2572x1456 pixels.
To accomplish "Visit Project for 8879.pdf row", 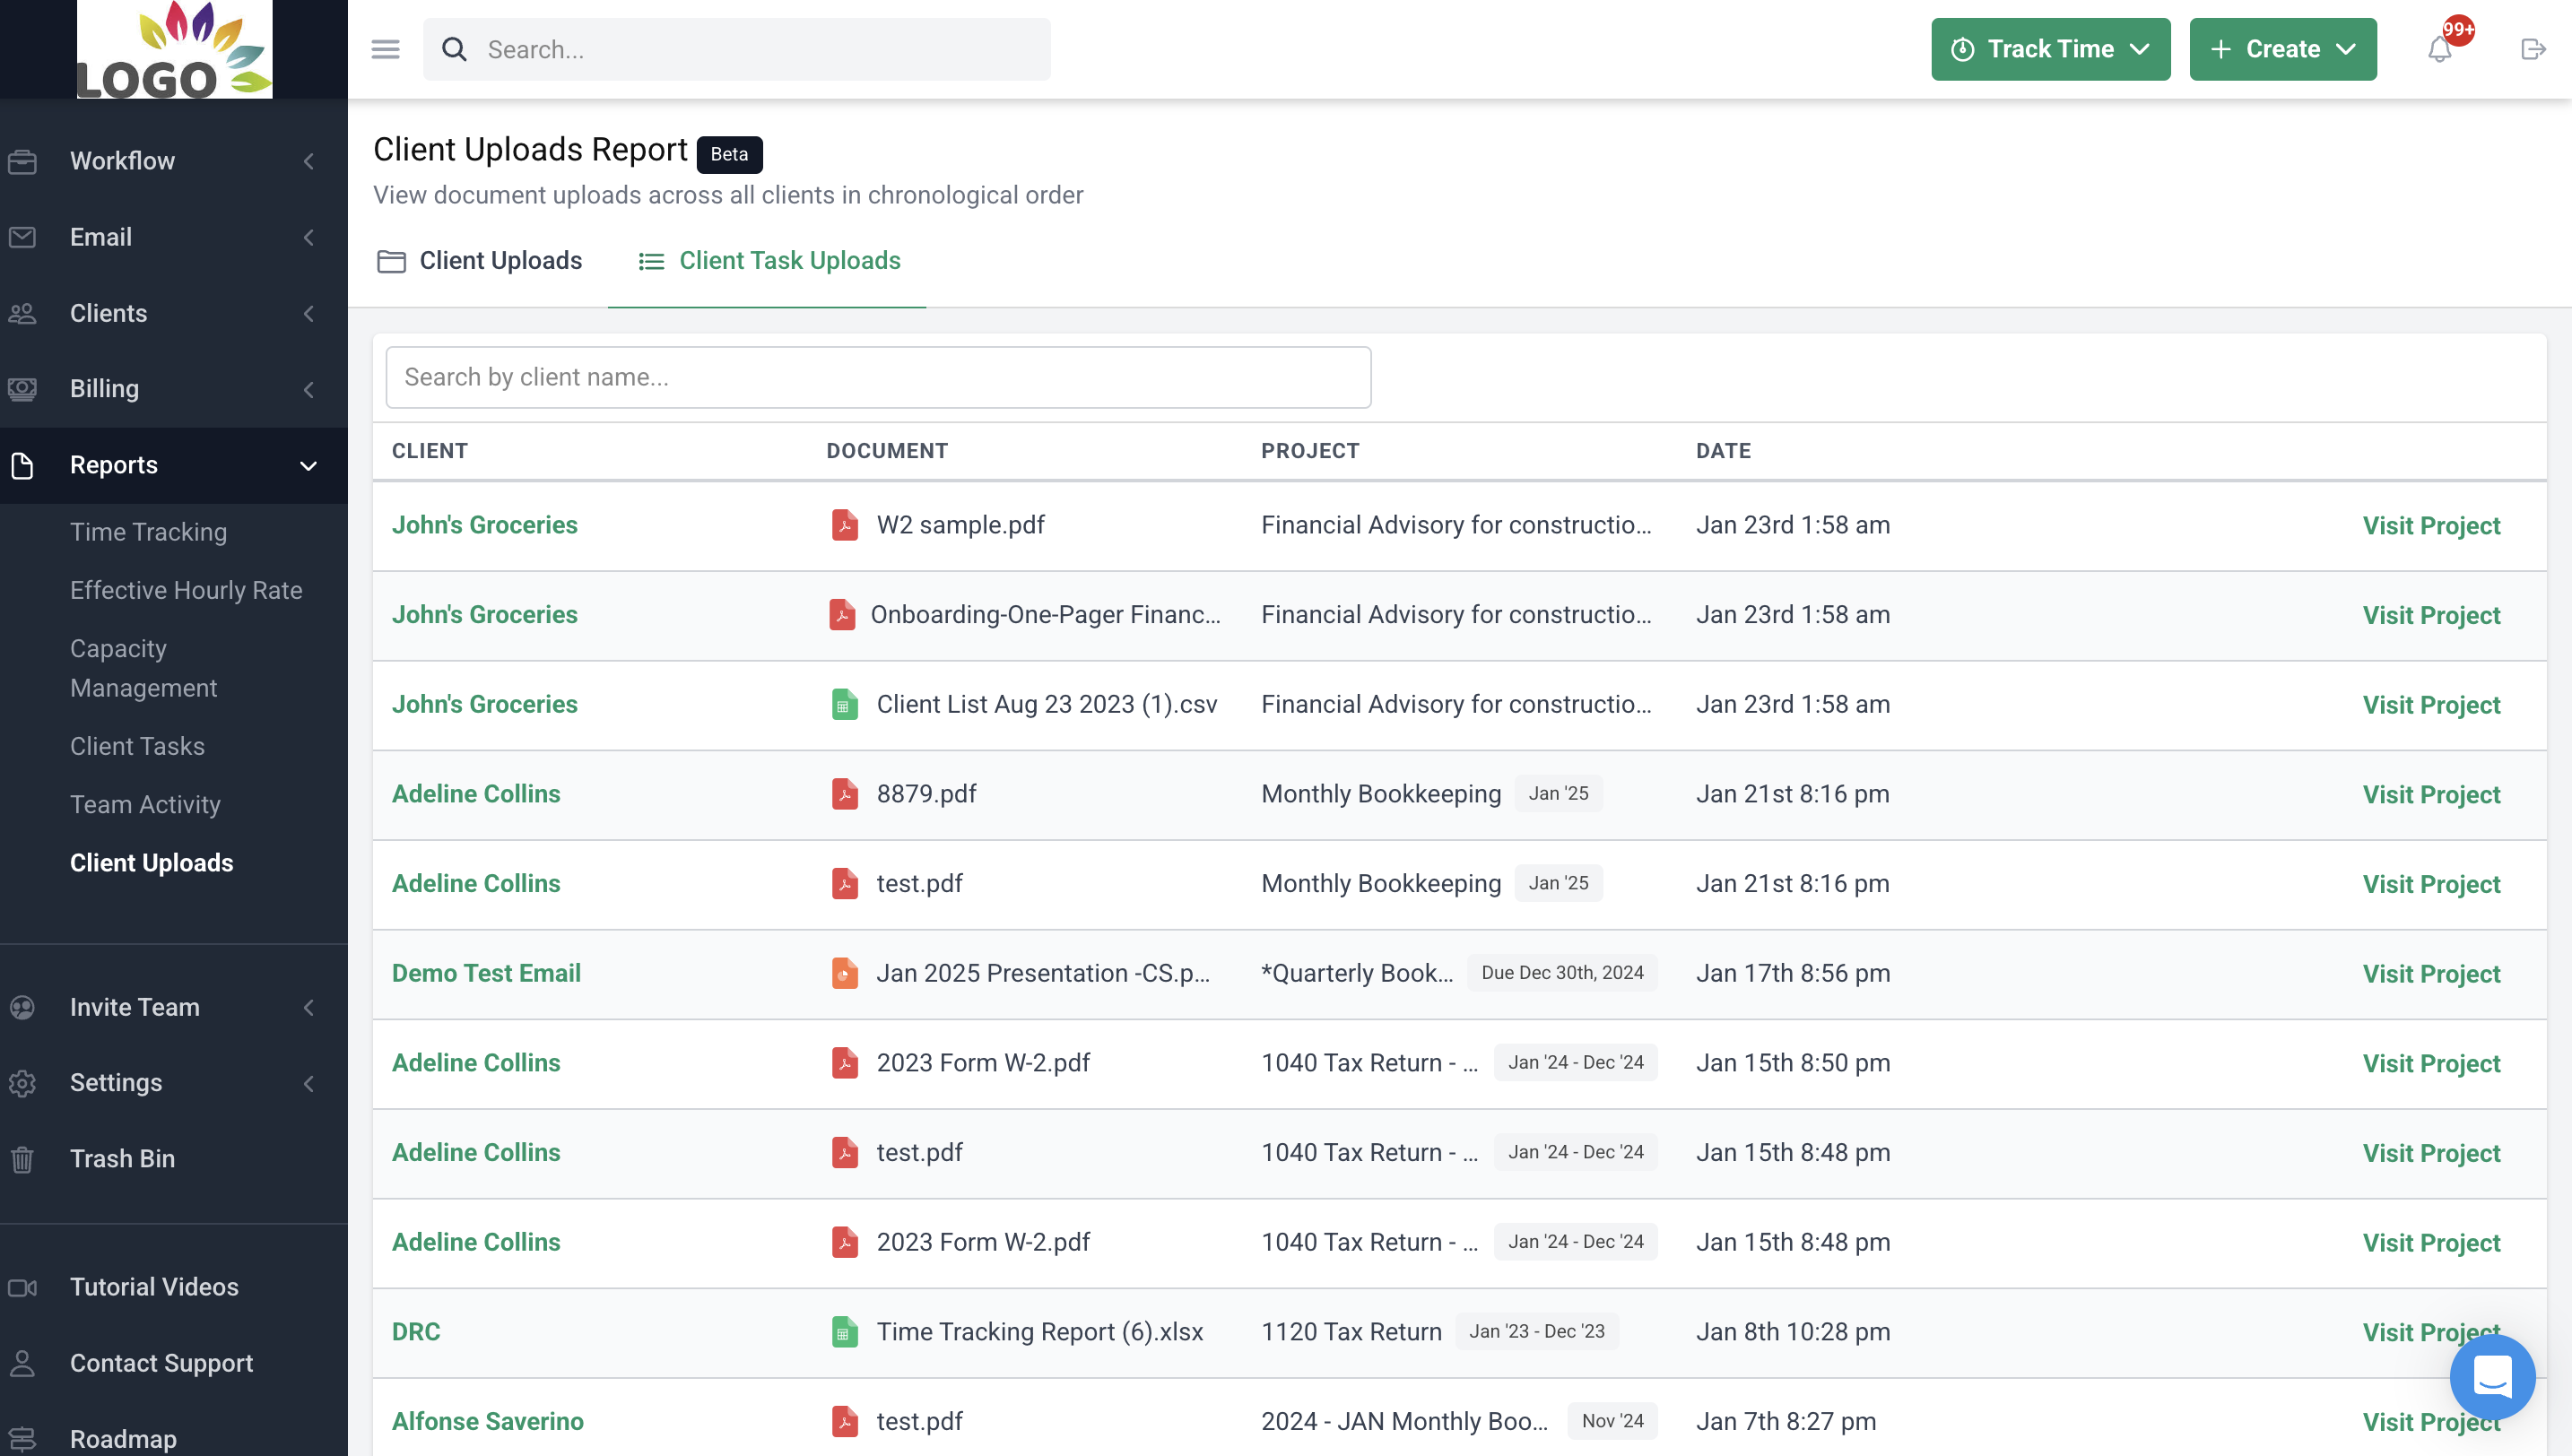I will point(2431,795).
